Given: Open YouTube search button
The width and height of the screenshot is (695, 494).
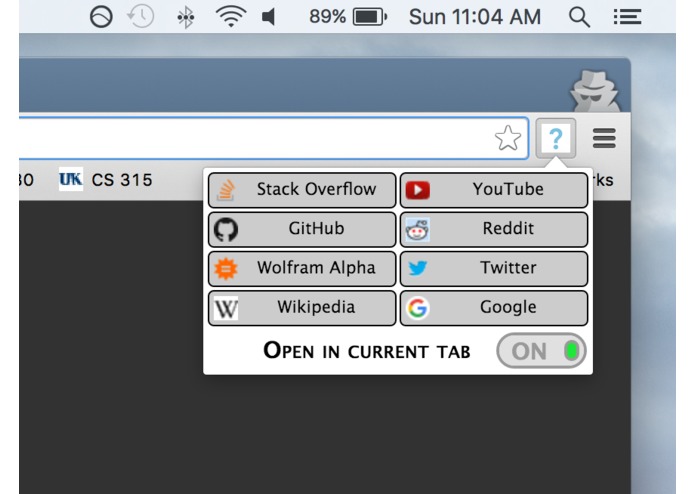Looking at the screenshot, I should click(494, 190).
